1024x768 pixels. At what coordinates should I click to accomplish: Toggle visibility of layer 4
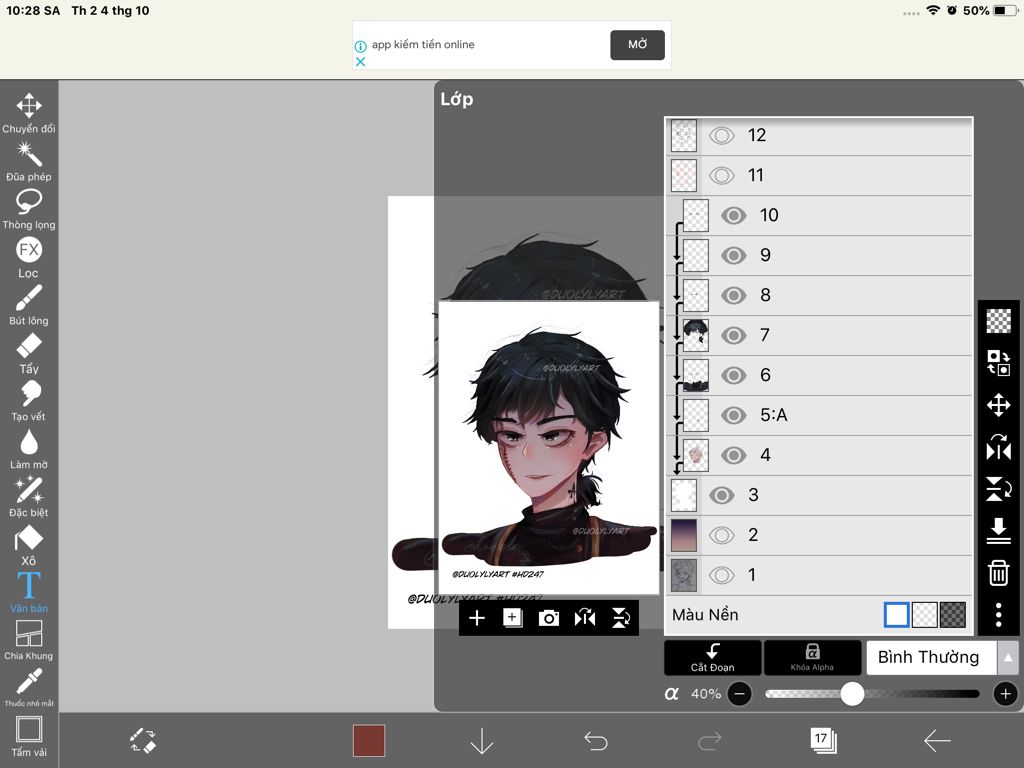click(x=733, y=455)
